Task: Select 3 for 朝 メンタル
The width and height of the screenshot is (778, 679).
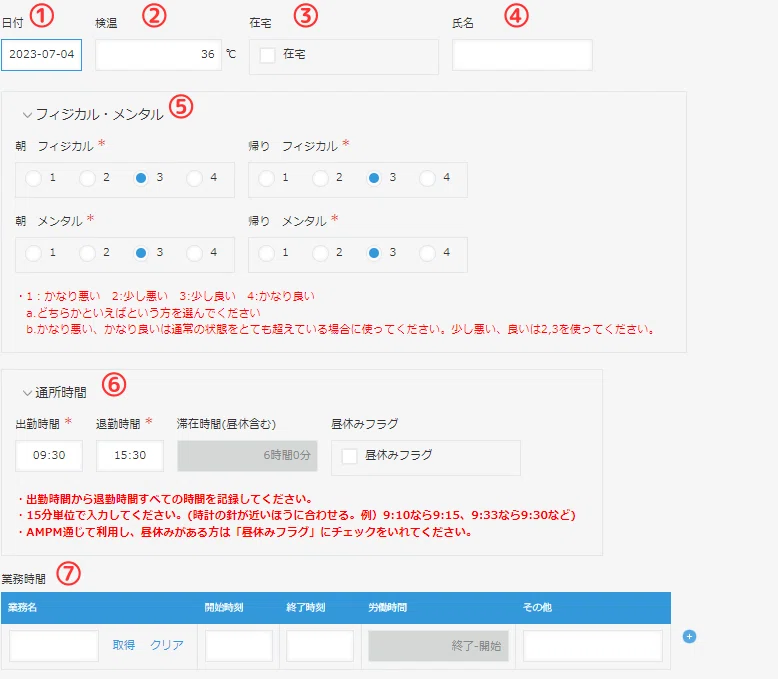Action: pyautogui.click(x=141, y=253)
